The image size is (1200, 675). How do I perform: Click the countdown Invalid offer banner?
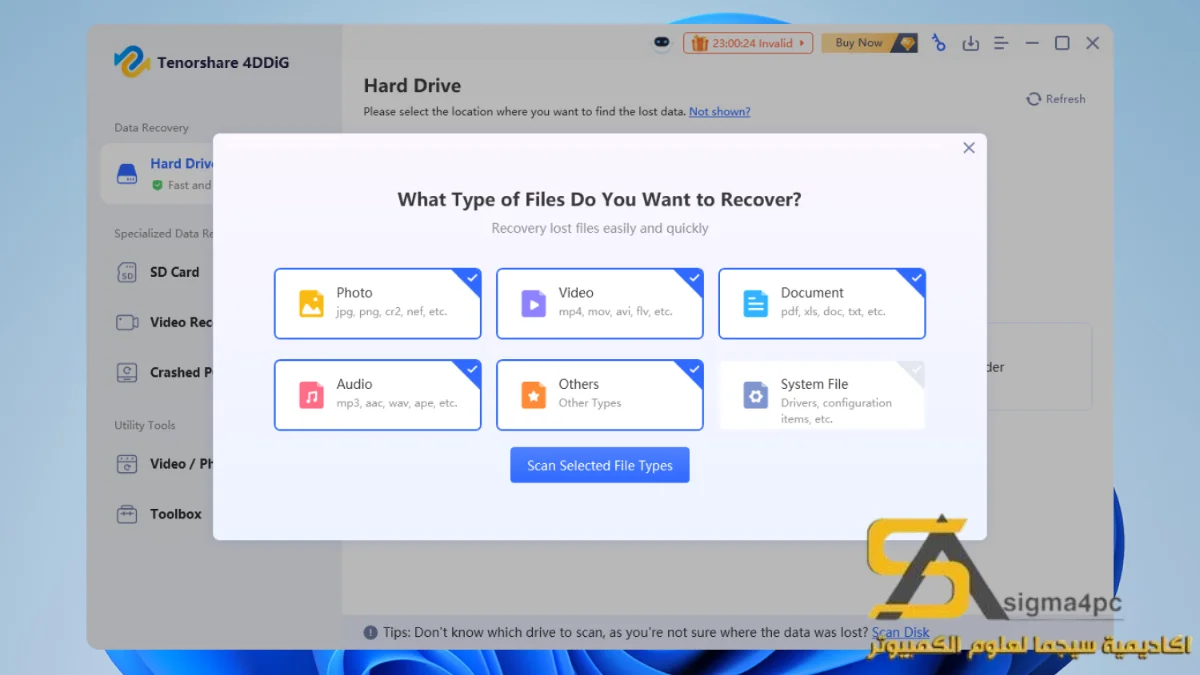coord(747,43)
